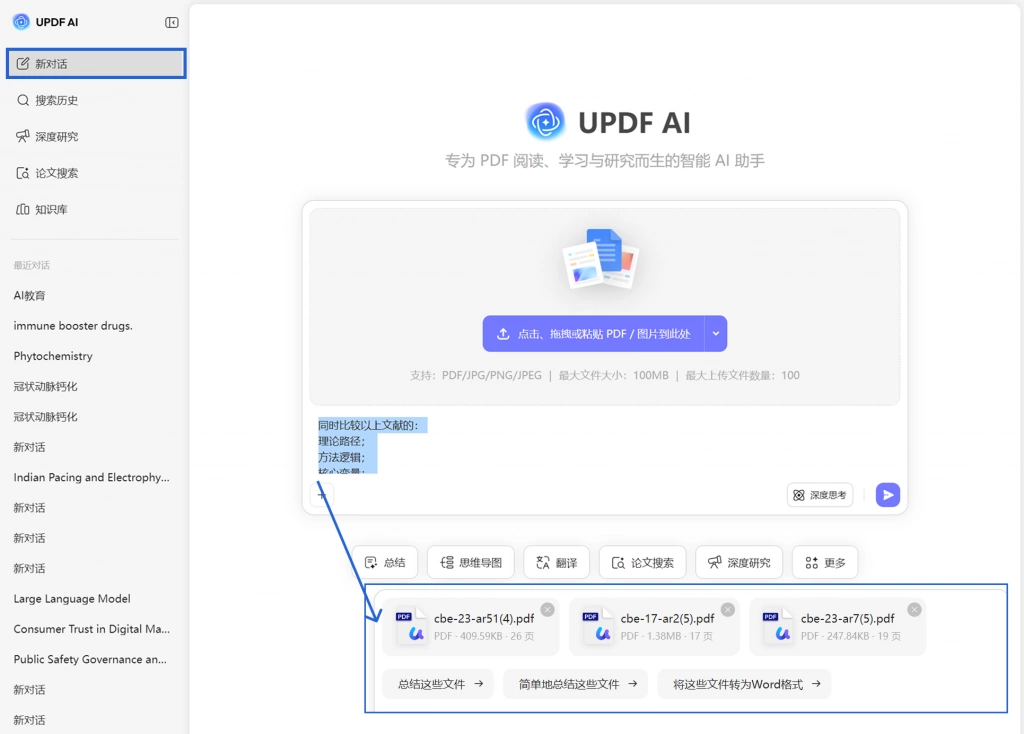
Task: Click the plus attachment icon
Action: pyautogui.click(x=321, y=495)
